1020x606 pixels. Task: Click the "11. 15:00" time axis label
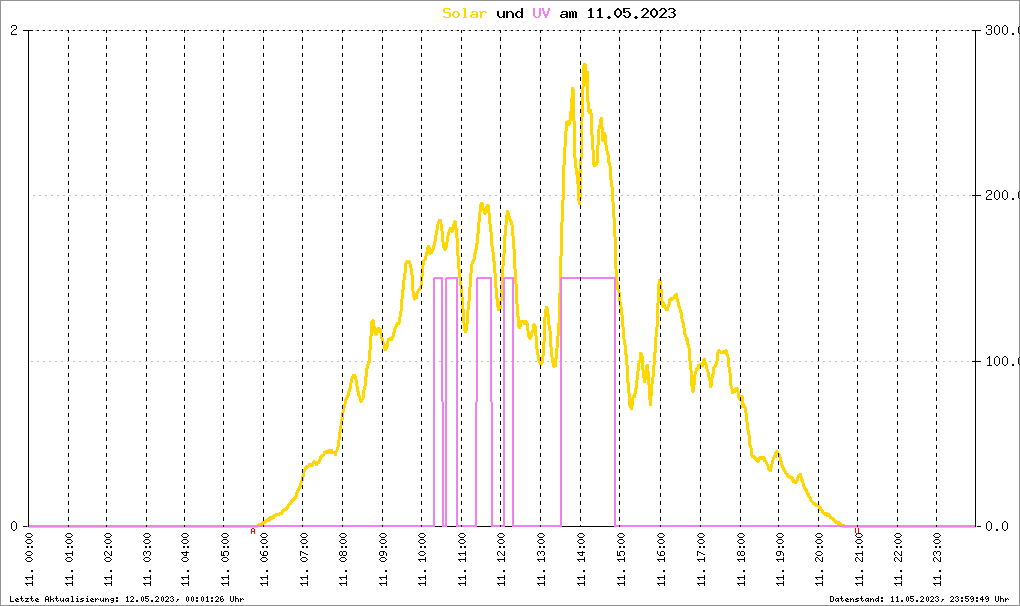click(621, 559)
